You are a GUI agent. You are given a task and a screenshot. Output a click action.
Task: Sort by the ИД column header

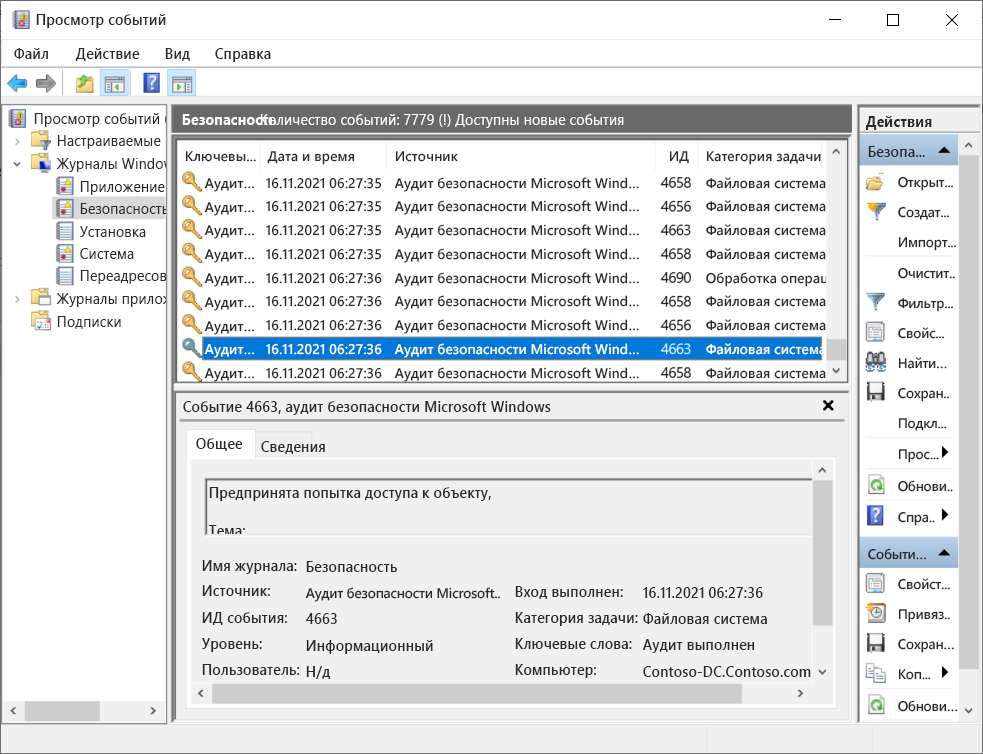pos(677,157)
